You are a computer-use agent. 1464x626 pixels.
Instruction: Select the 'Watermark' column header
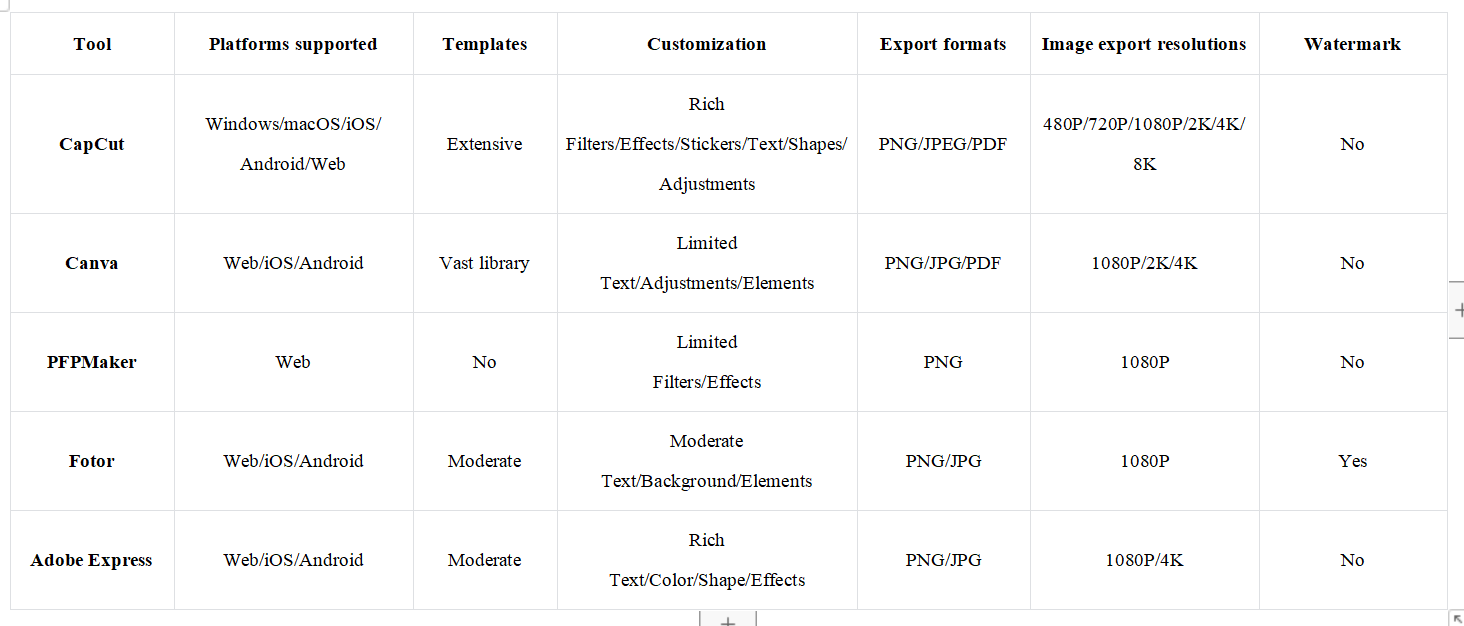[x=1352, y=44]
